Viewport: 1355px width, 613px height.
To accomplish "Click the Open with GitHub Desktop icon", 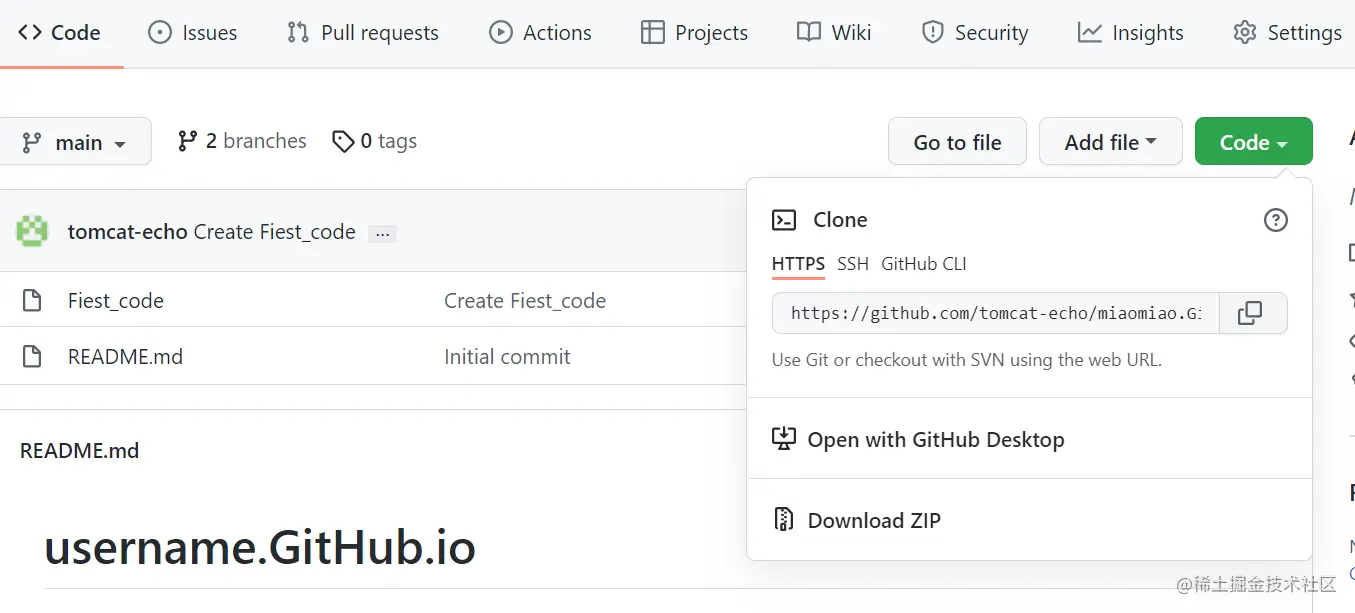I will 784,439.
